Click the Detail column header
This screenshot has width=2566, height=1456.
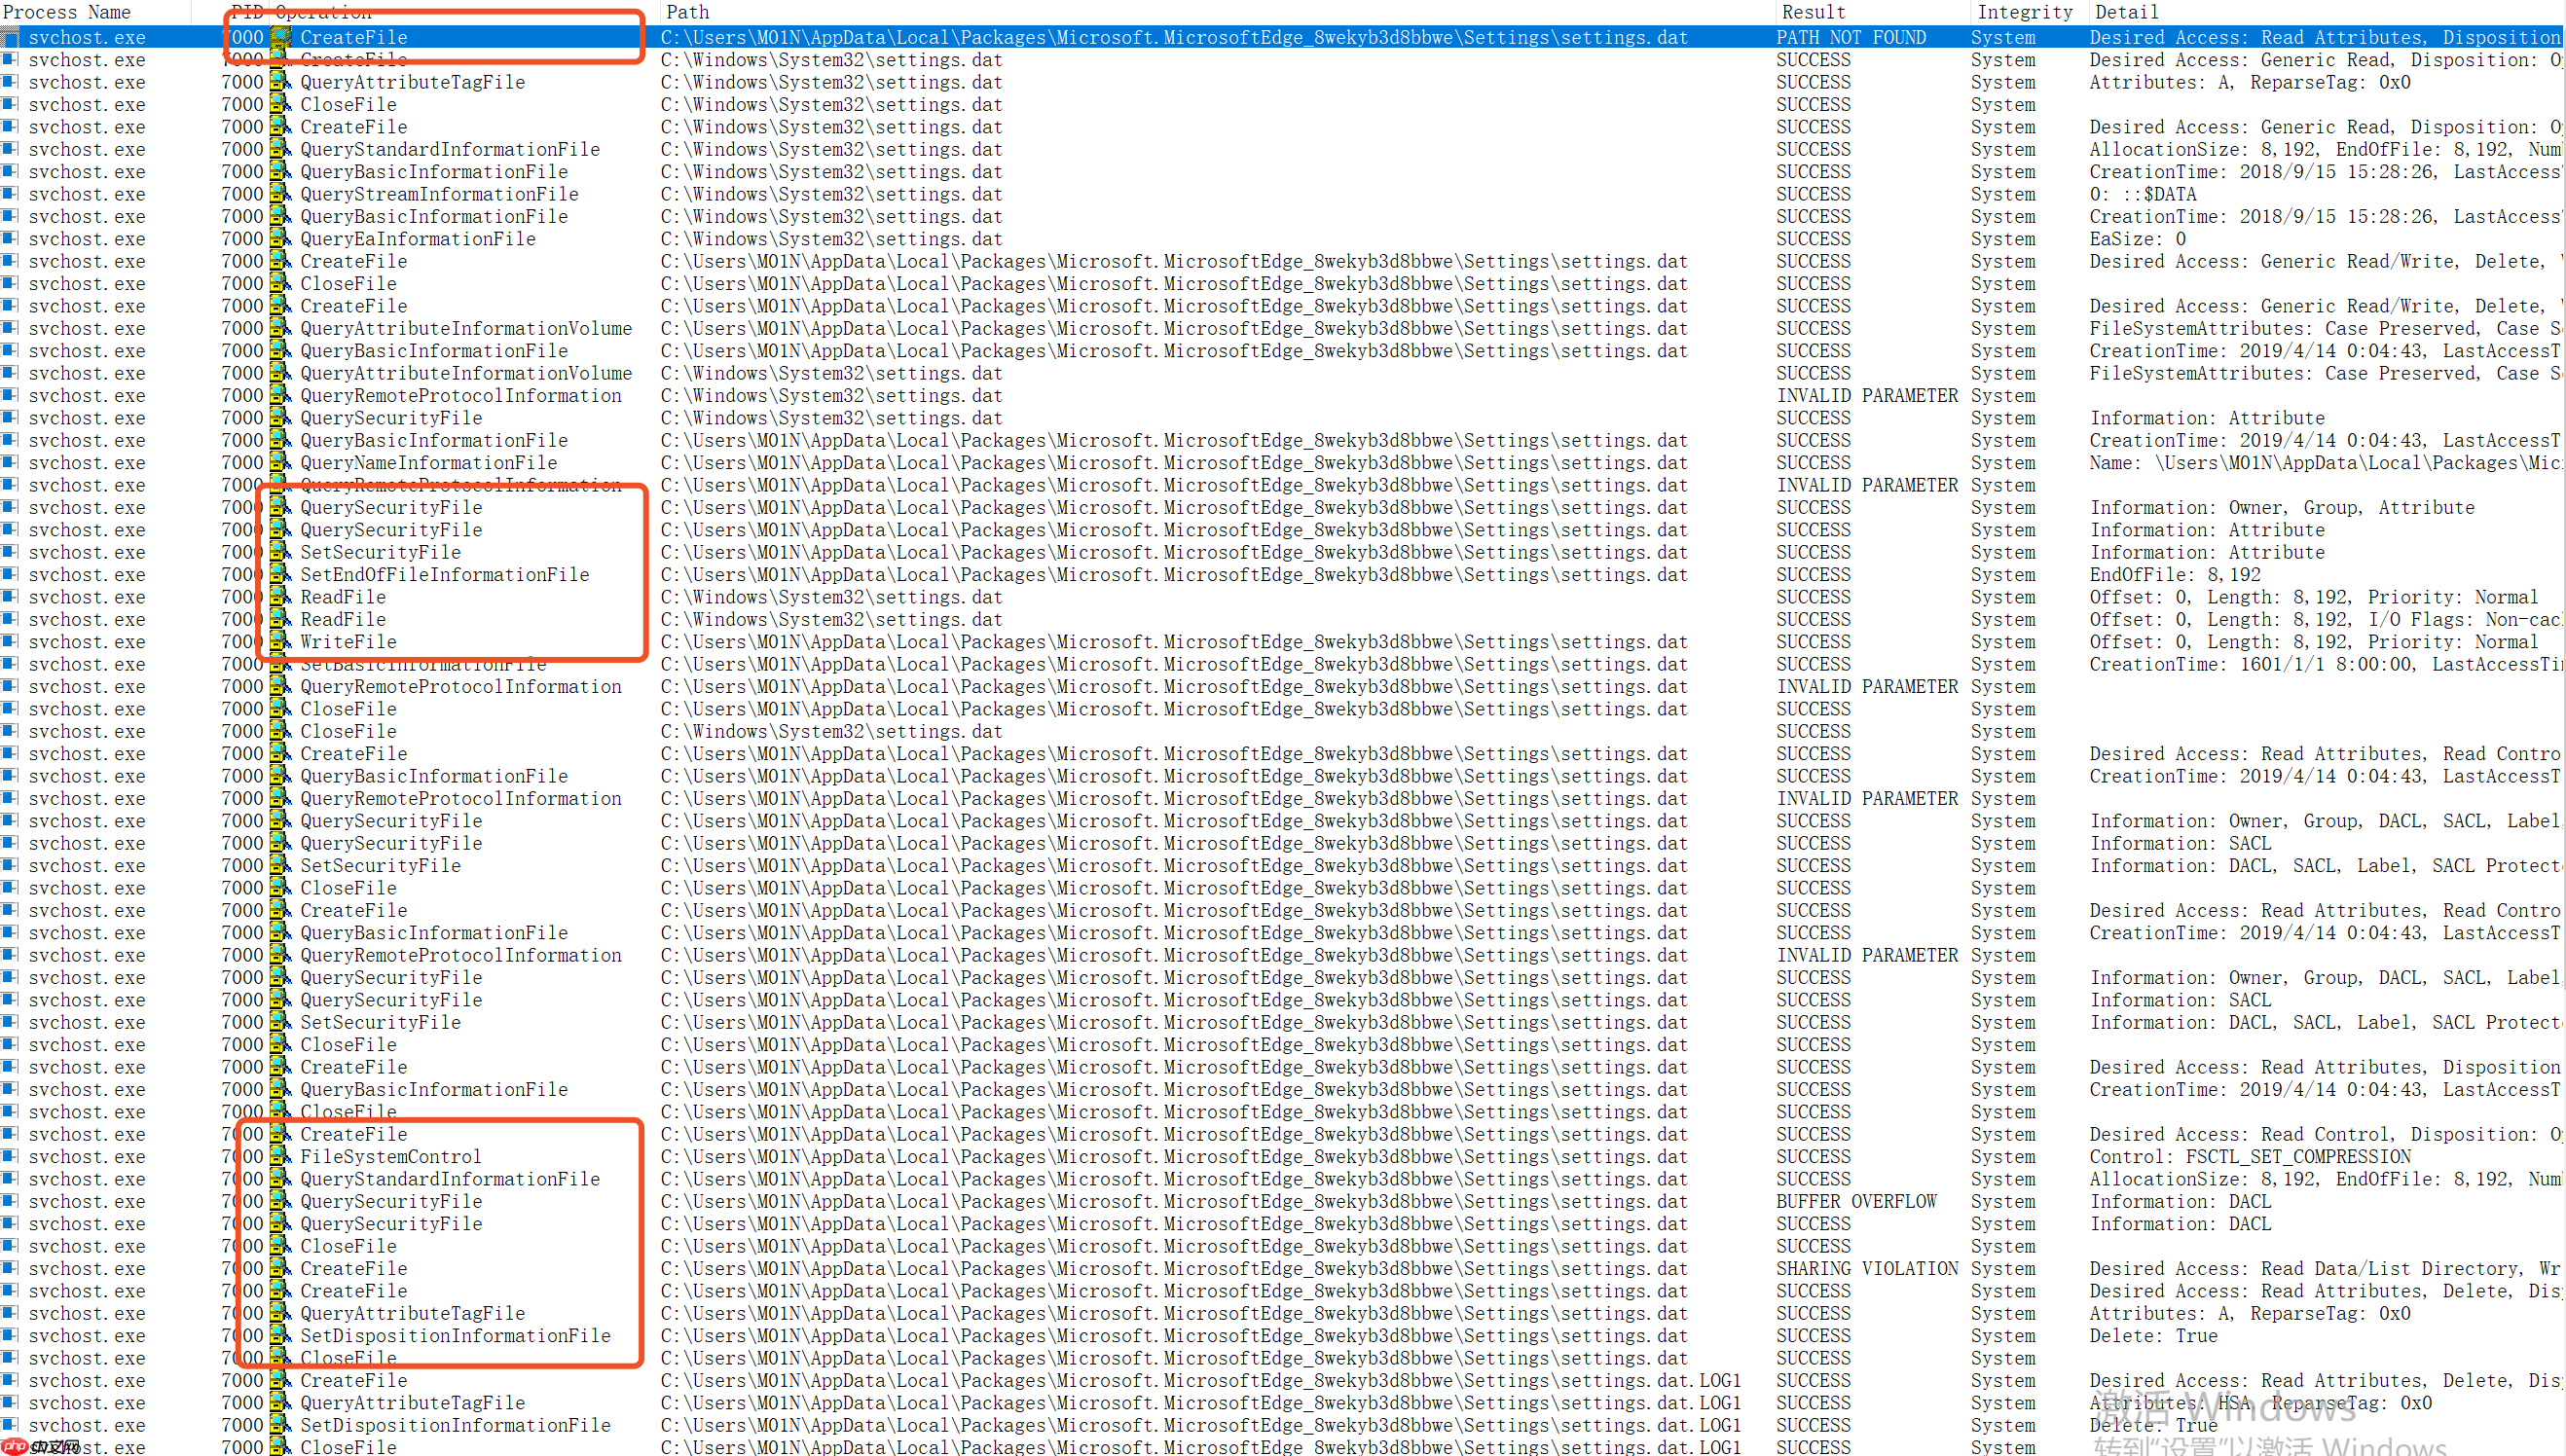[2126, 12]
